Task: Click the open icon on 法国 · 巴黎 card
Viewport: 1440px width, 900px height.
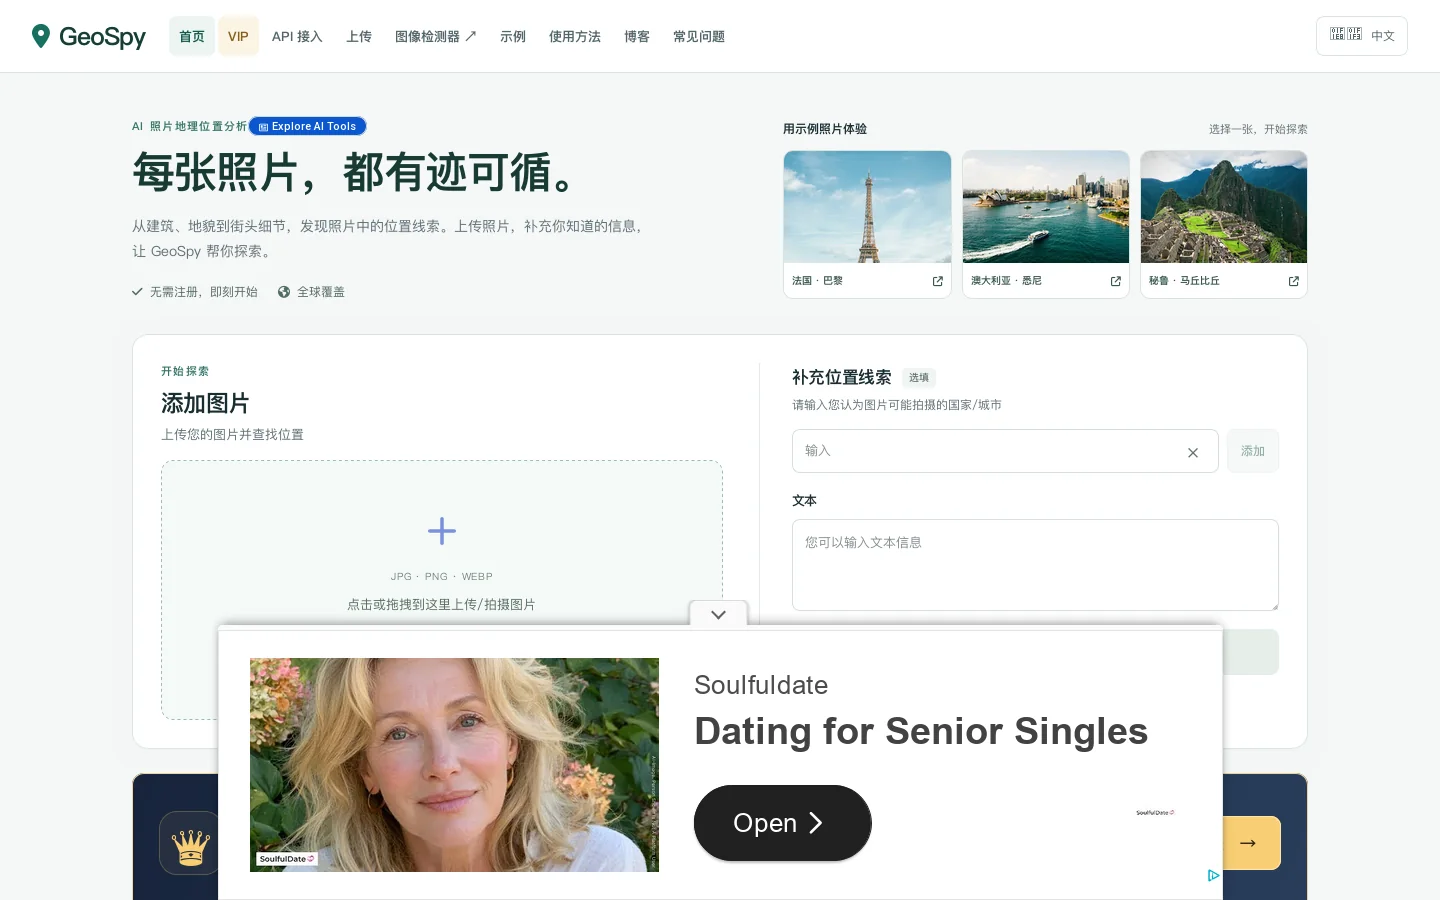Action: click(x=938, y=281)
